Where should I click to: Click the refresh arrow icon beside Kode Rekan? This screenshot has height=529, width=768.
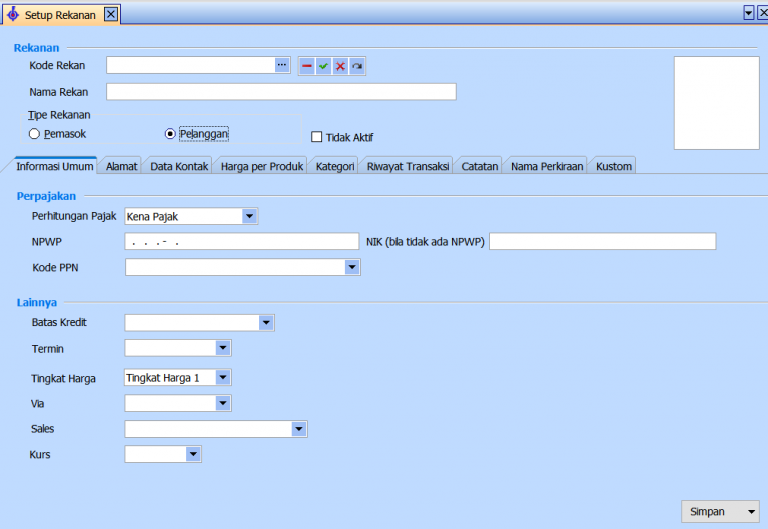tap(357, 66)
